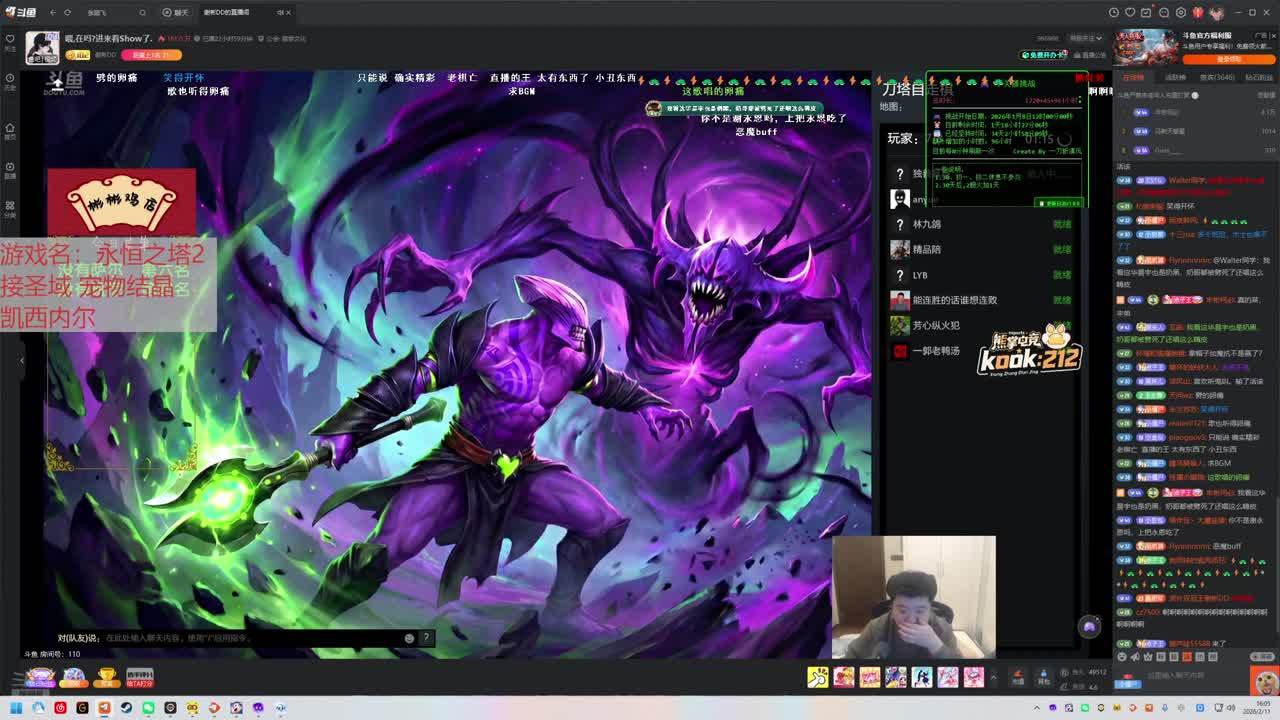Click the refresh page icon
Image resolution: width=1280 pixels, height=720 pixels.
pos(68,12)
